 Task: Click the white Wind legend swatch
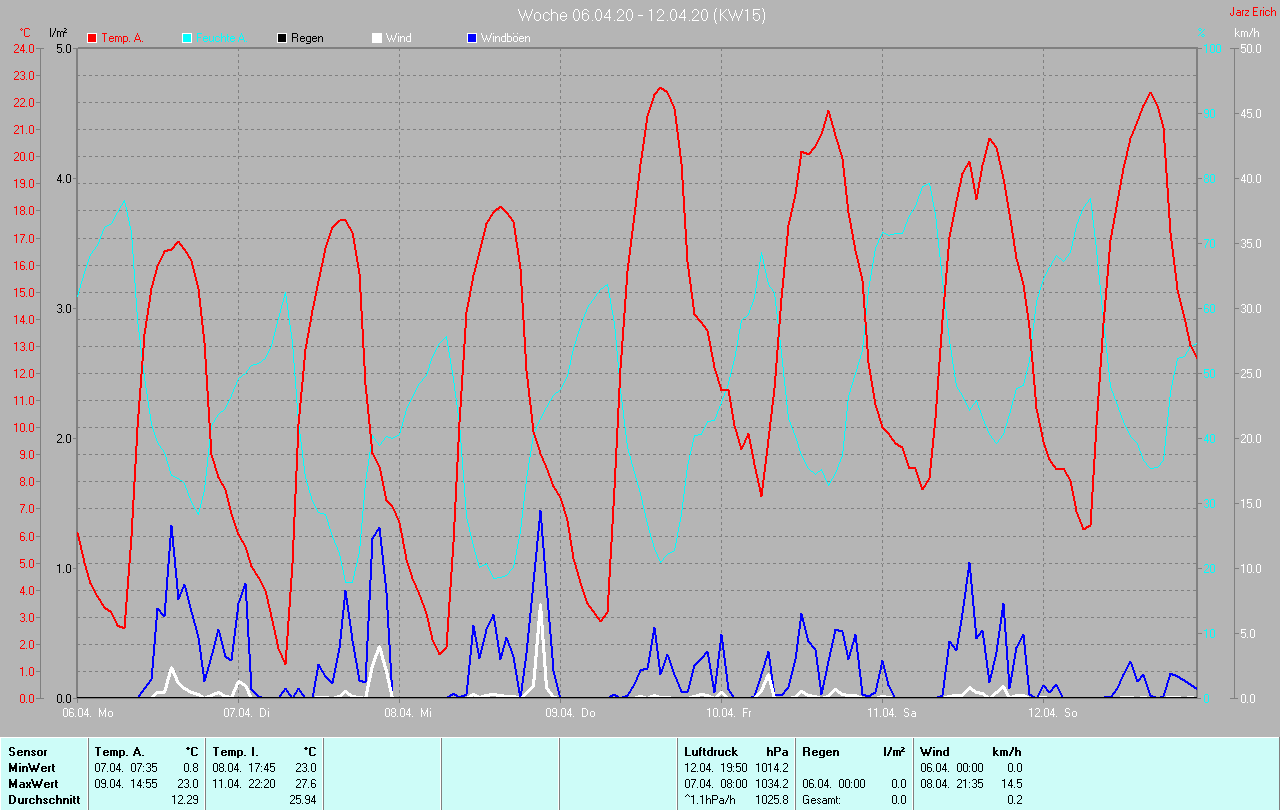(376, 38)
